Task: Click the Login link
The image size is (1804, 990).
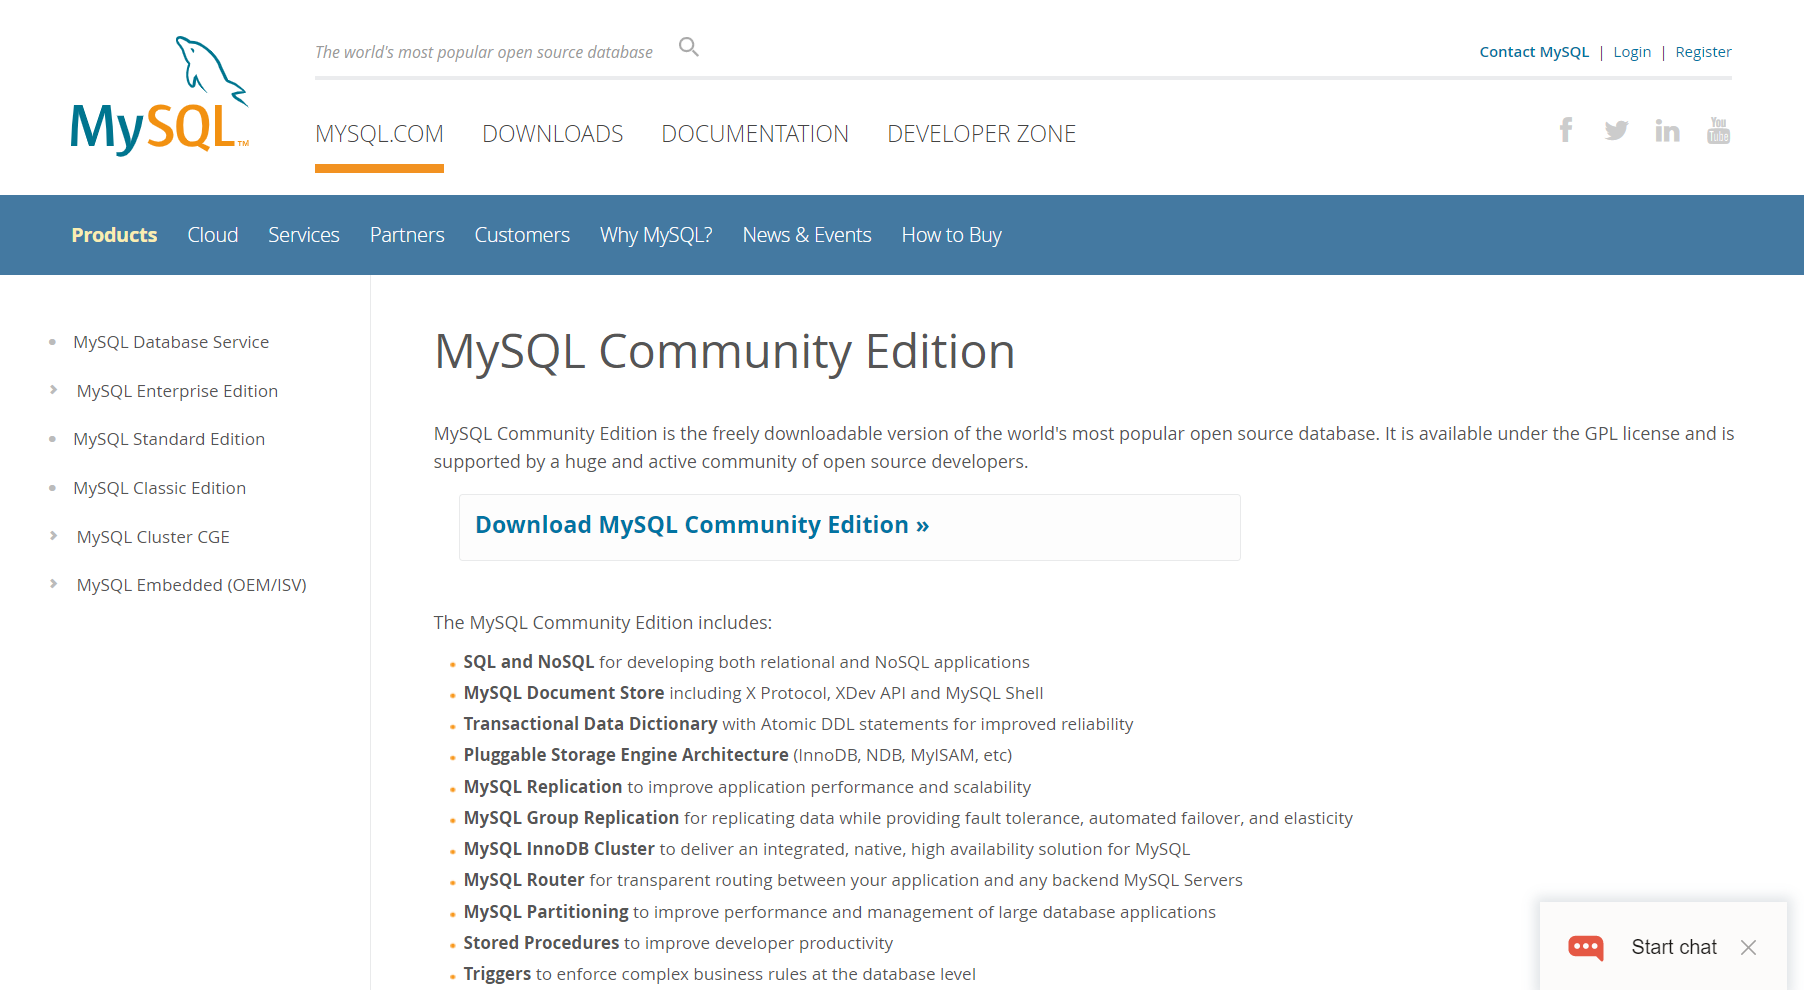Action: [x=1632, y=52]
